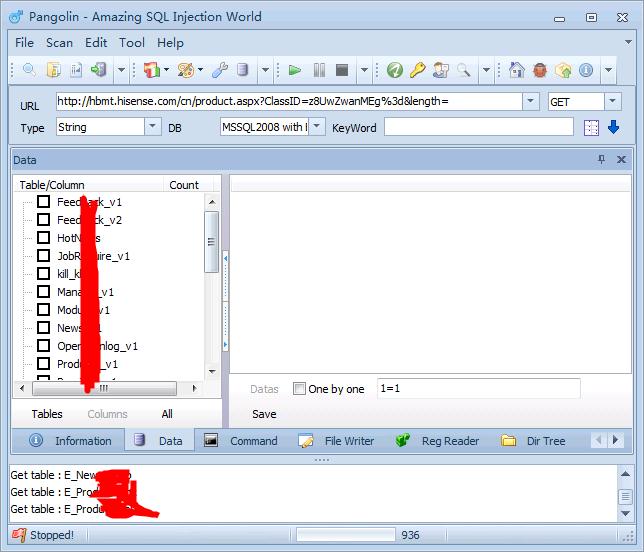The image size is (644, 552).
Task: Close the Data panel
Action: click(x=621, y=159)
